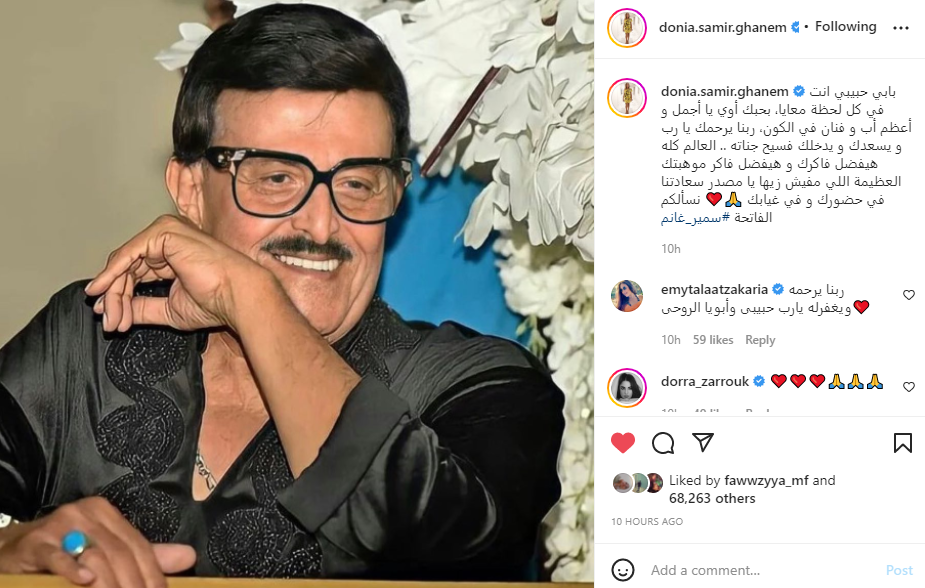Screen dimensions: 925x588
Task: Click the Add a comment field
Action: (x=761, y=570)
